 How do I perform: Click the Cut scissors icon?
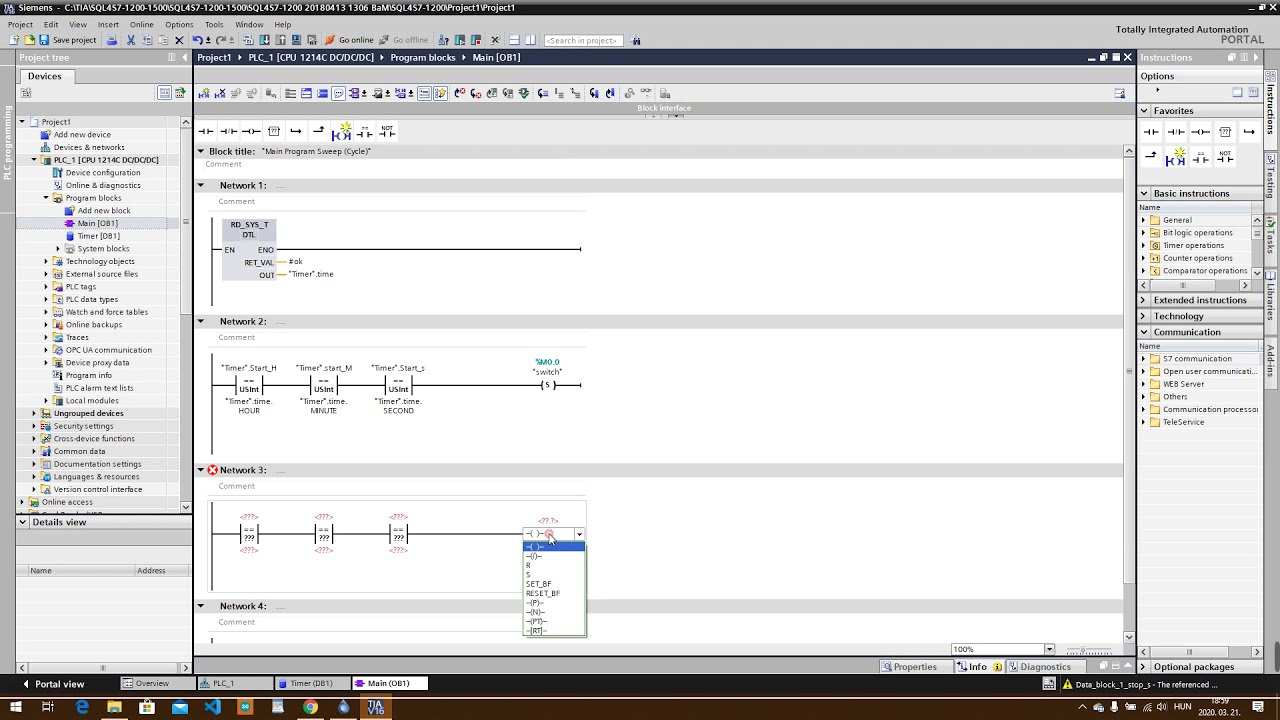(130, 40)
